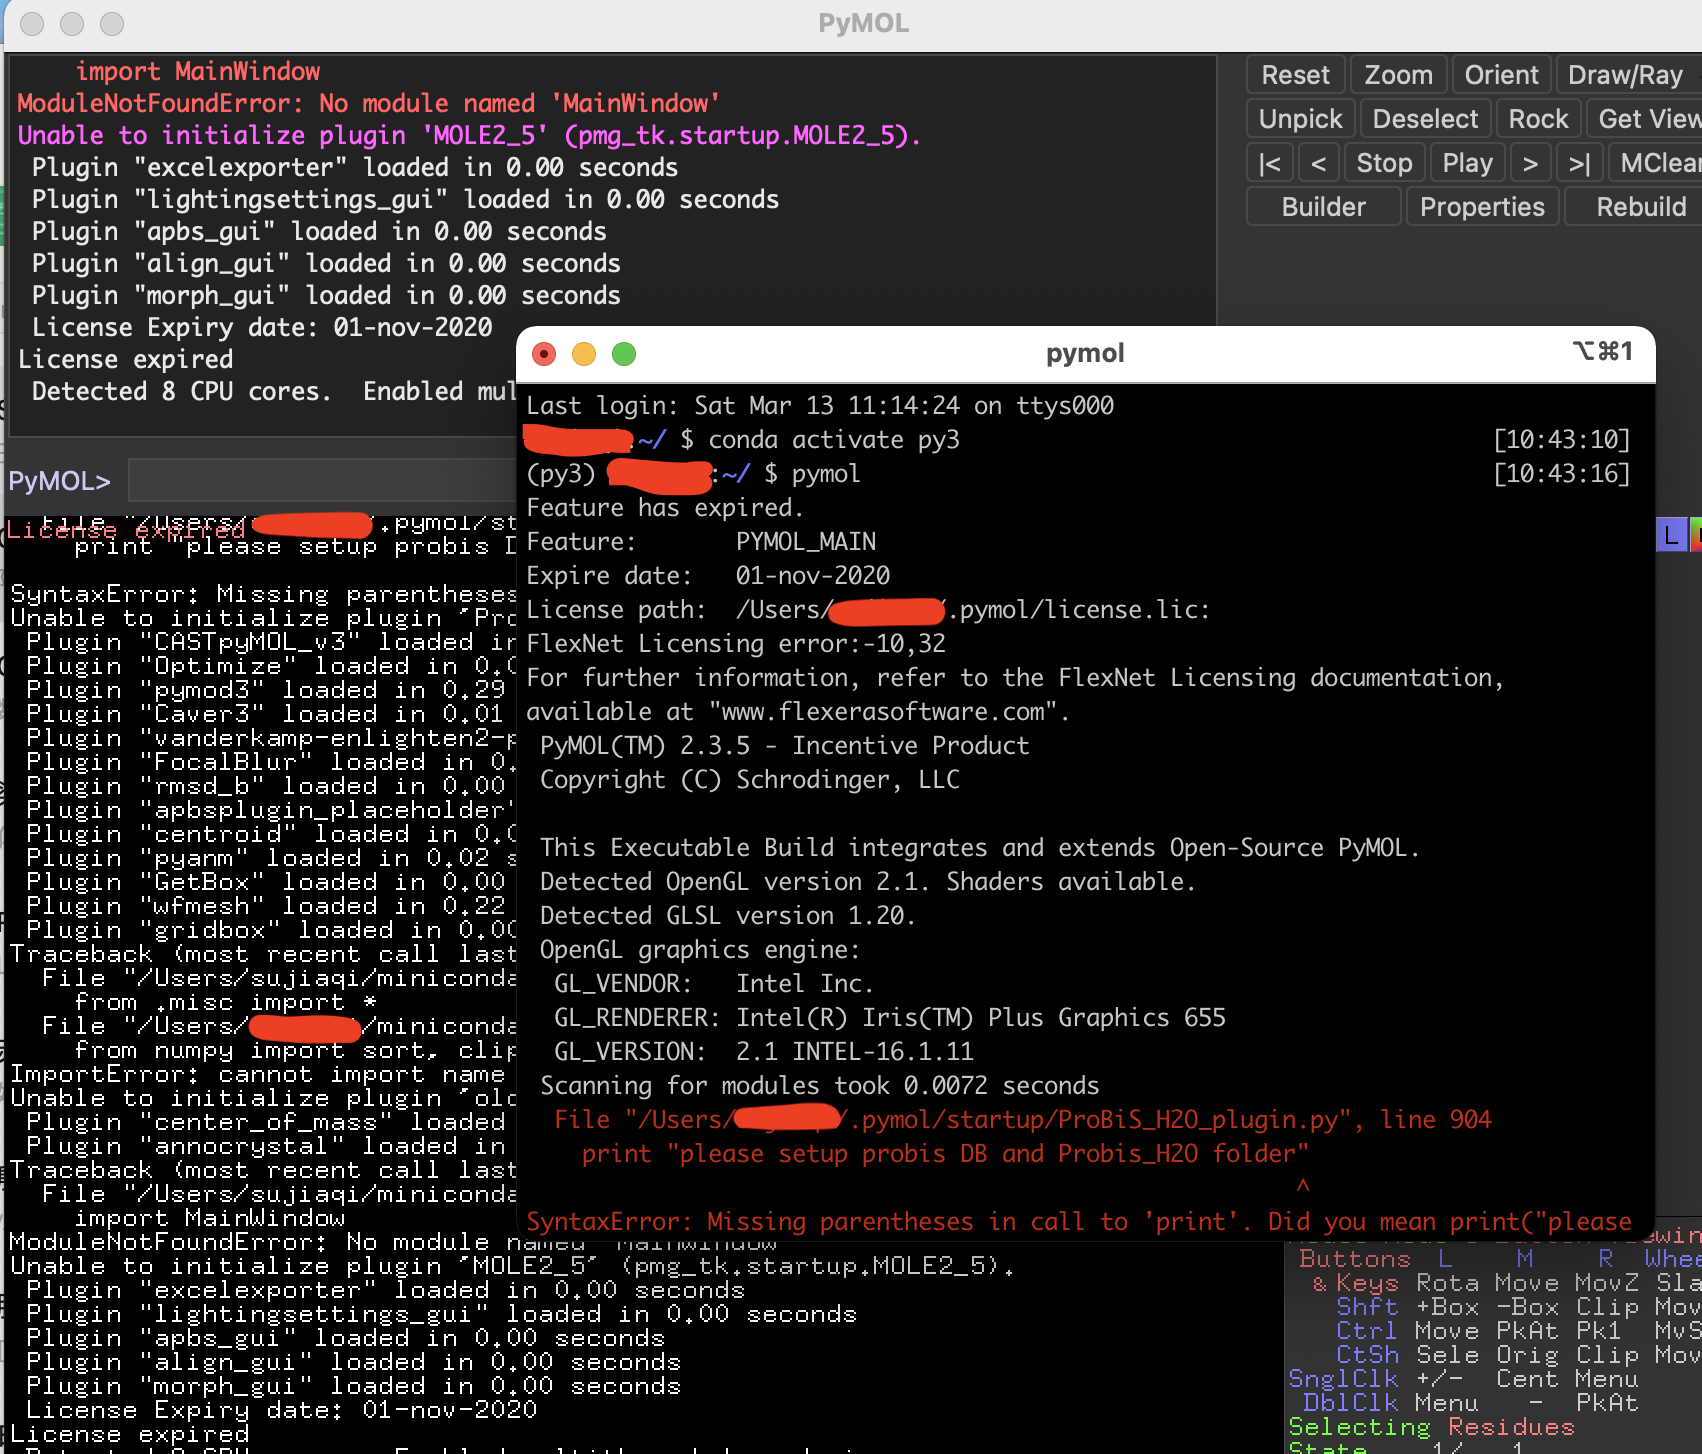Stop movie playback
The height and width of the screenshot is (1454, 1702).
pyautogui.click(x=1384, y=163)
